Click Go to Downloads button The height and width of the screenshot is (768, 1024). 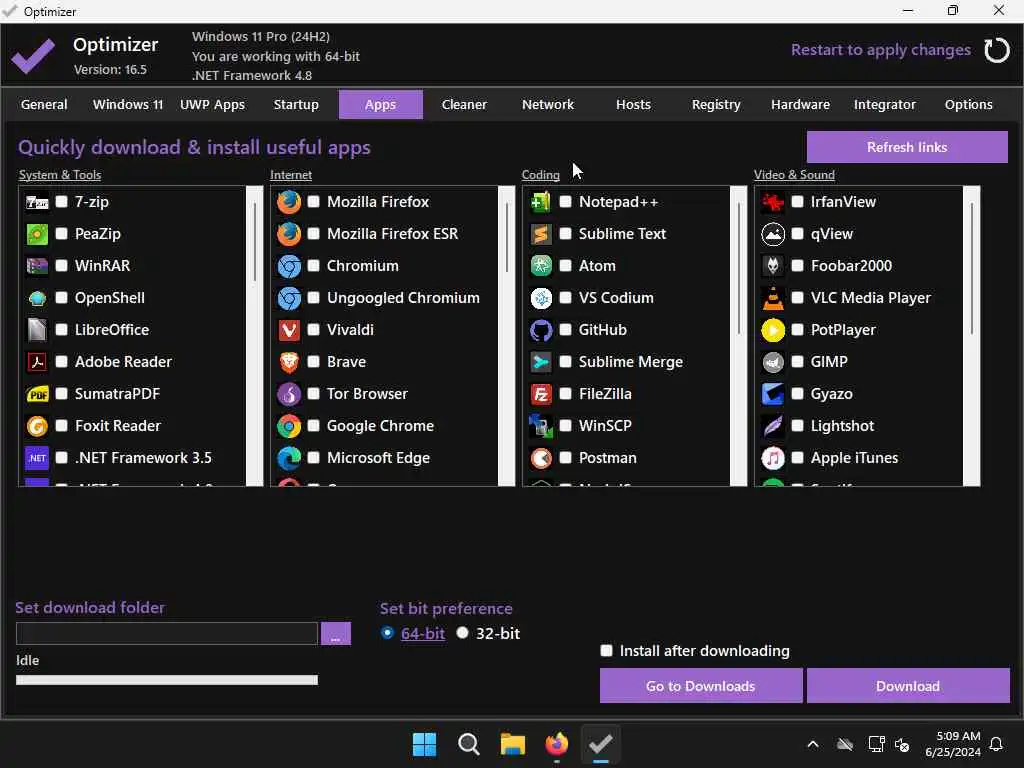click(701, 686)
